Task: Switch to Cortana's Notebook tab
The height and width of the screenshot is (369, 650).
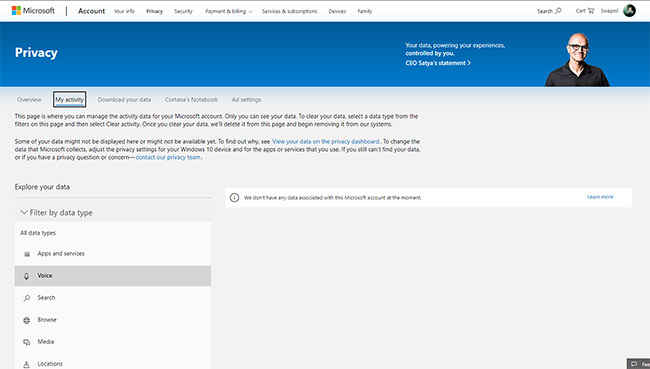Action: 191,100
